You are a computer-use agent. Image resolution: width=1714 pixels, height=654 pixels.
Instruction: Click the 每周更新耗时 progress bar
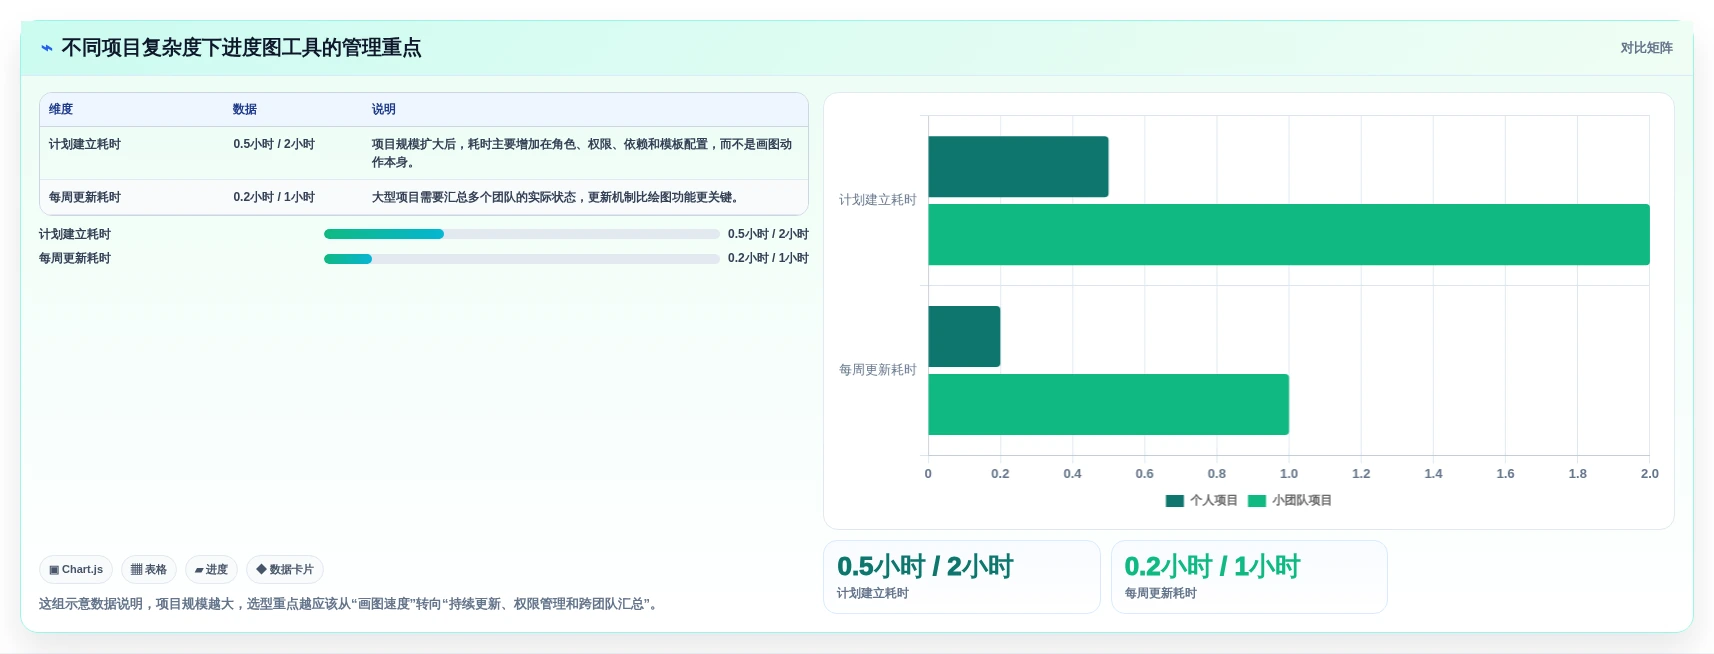tap(521, 259)
